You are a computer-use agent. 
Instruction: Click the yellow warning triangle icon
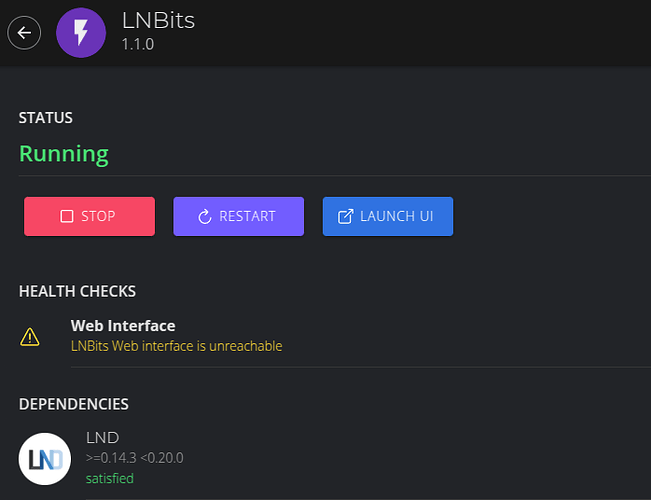coord(29,337)
